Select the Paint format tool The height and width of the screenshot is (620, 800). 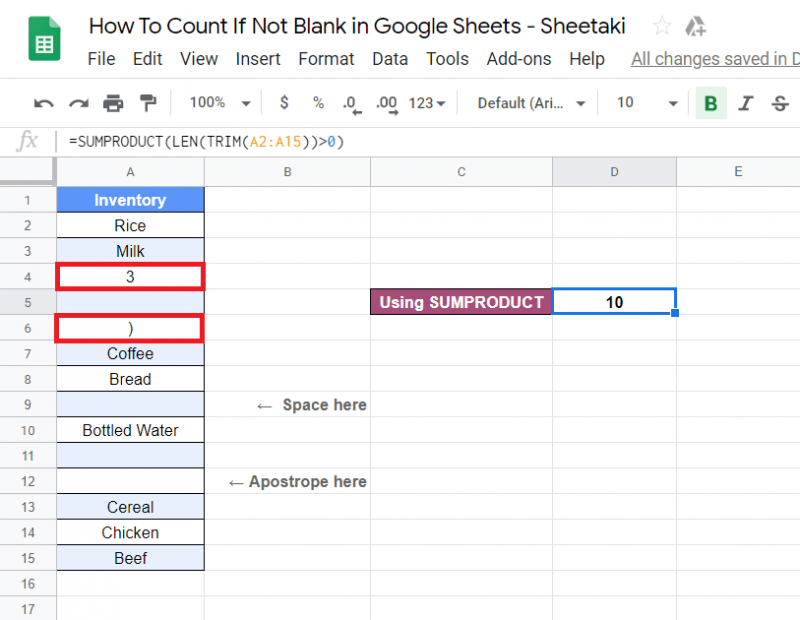click(147, 103)
